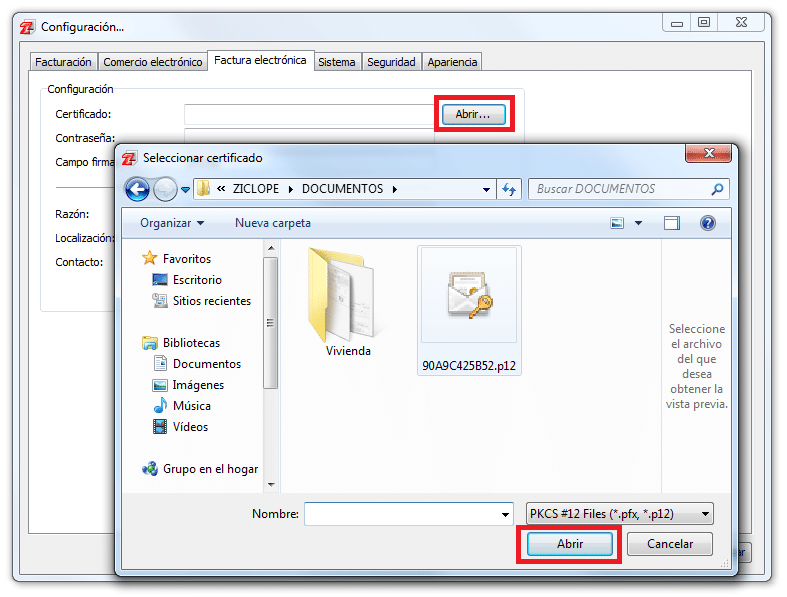Screen dimensions: 787x597
Task: Expand the Organizar menu
Action: pyautogui.click(x=171, y=223)
